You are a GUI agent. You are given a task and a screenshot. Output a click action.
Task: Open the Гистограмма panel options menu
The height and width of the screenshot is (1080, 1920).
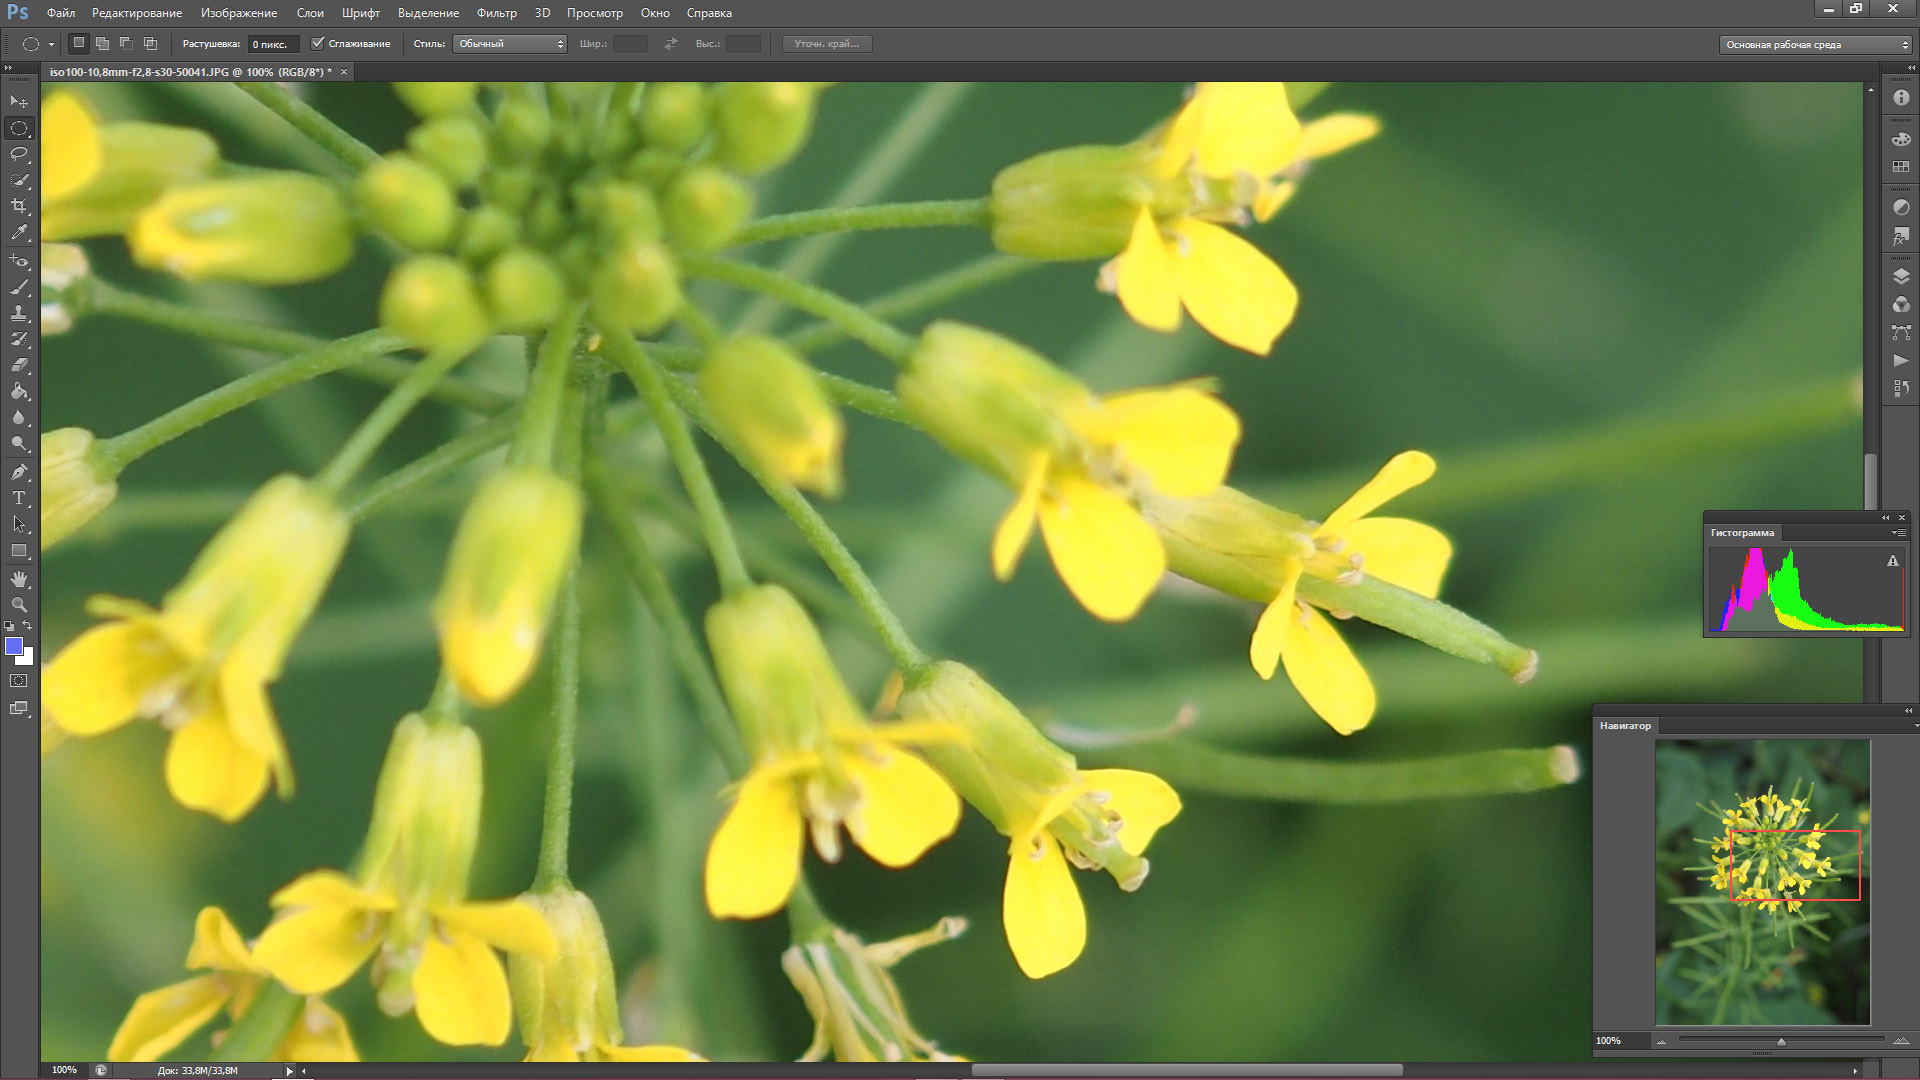coord(1897,533)
